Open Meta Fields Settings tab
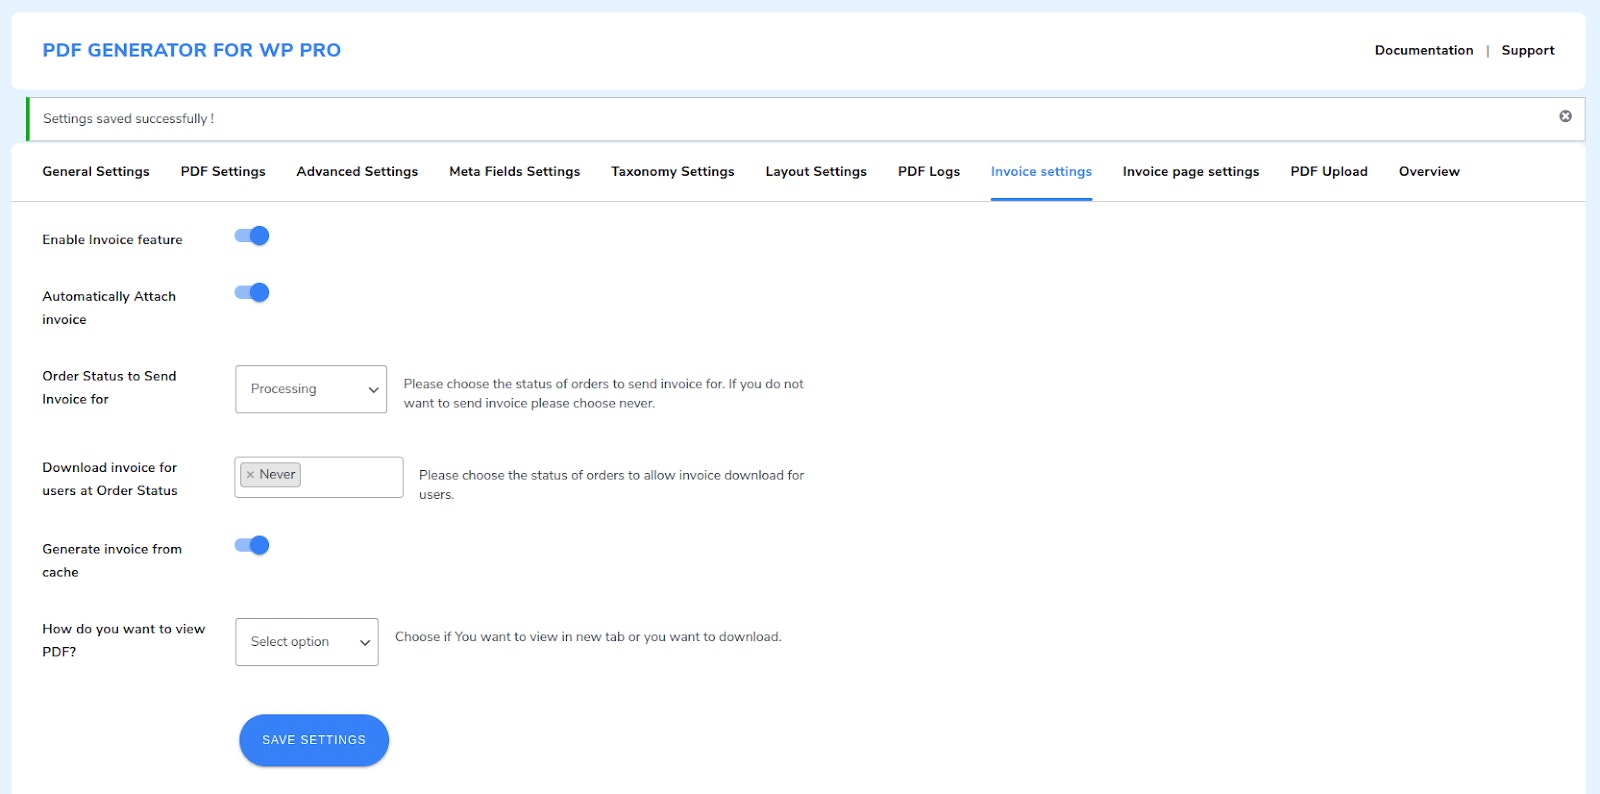This screenshot has width=1600, height=794. coord(515,172)
